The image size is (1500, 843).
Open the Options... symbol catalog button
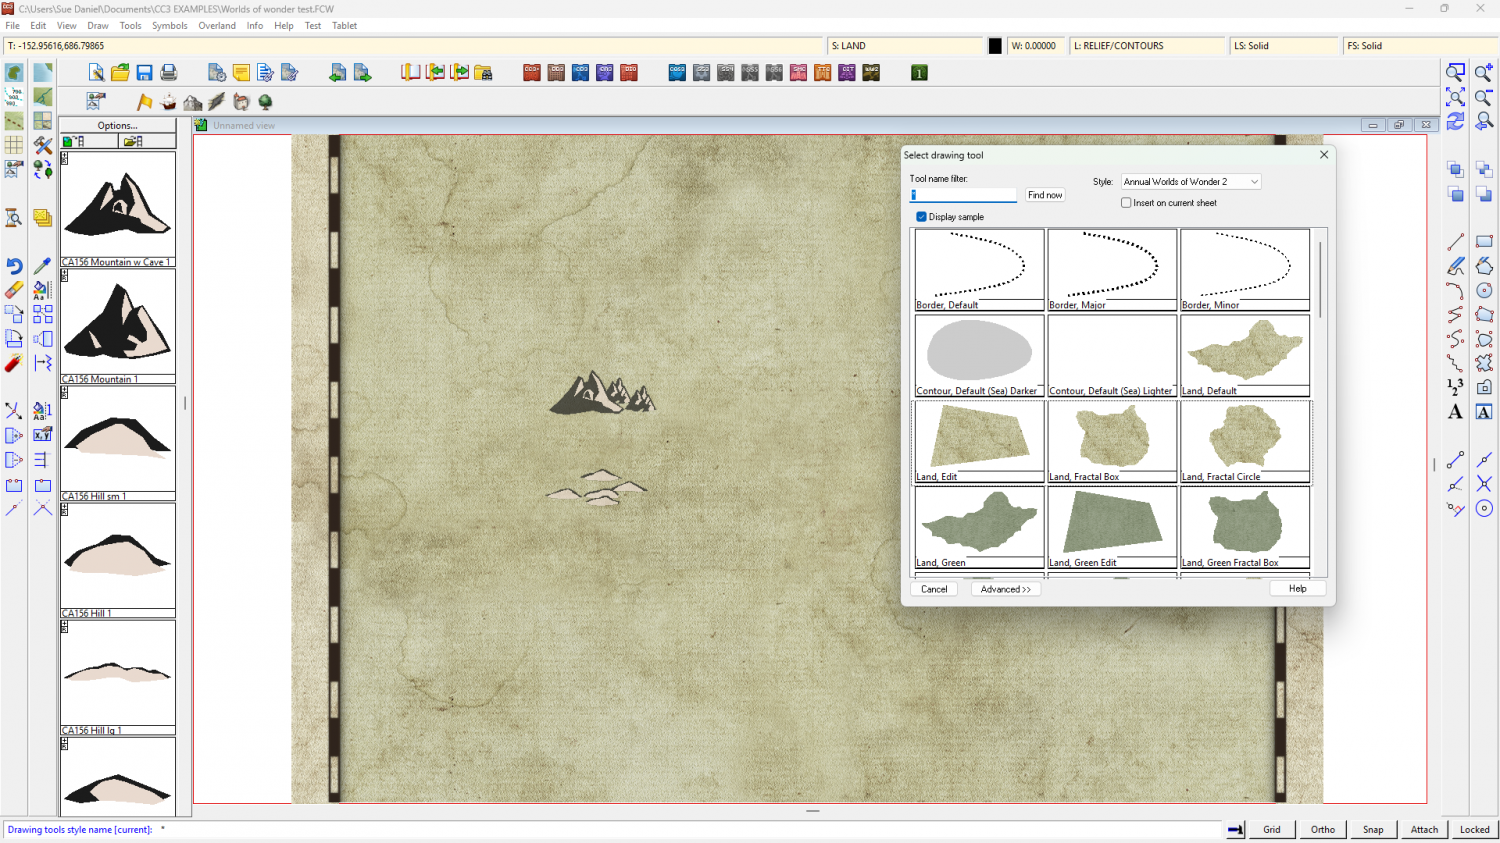[117, 126]
